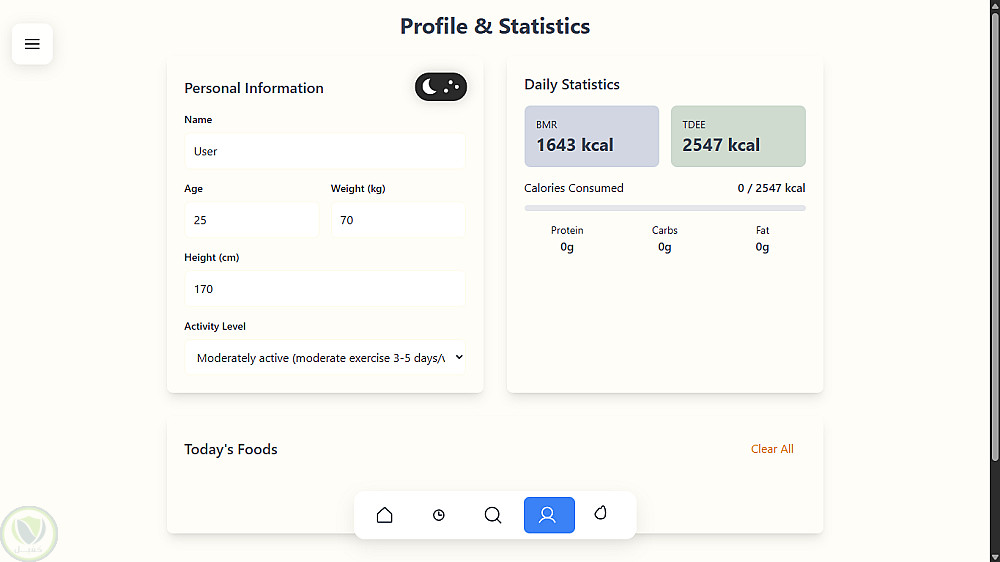Open the clock history tab
1000x562 pixels.
point(439,515)
